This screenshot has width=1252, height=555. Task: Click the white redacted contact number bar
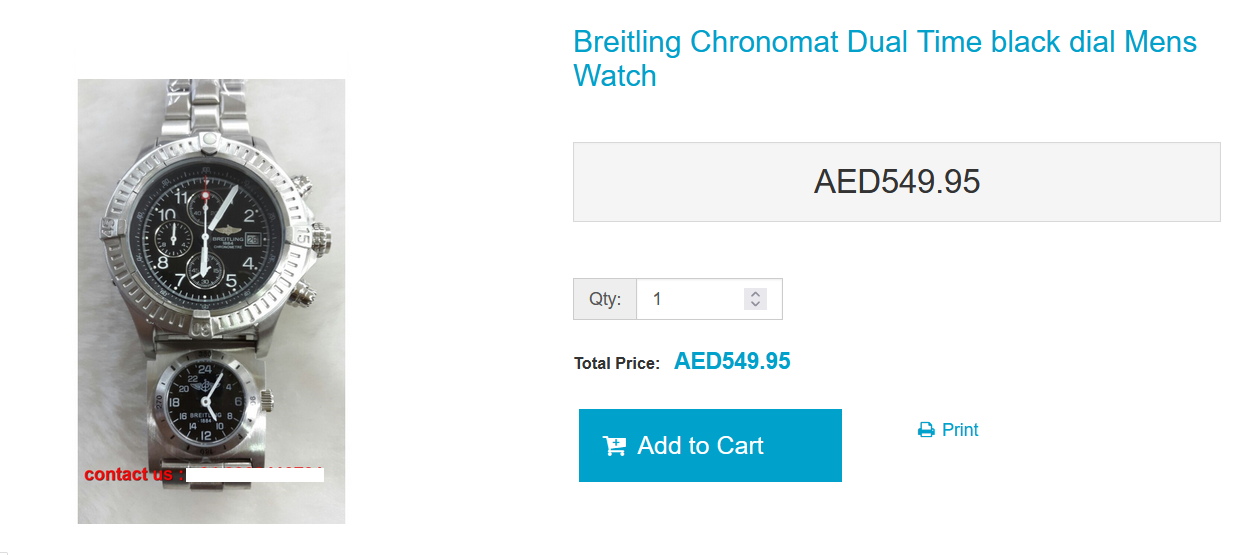pyautogui.click(x=255, y=474)
